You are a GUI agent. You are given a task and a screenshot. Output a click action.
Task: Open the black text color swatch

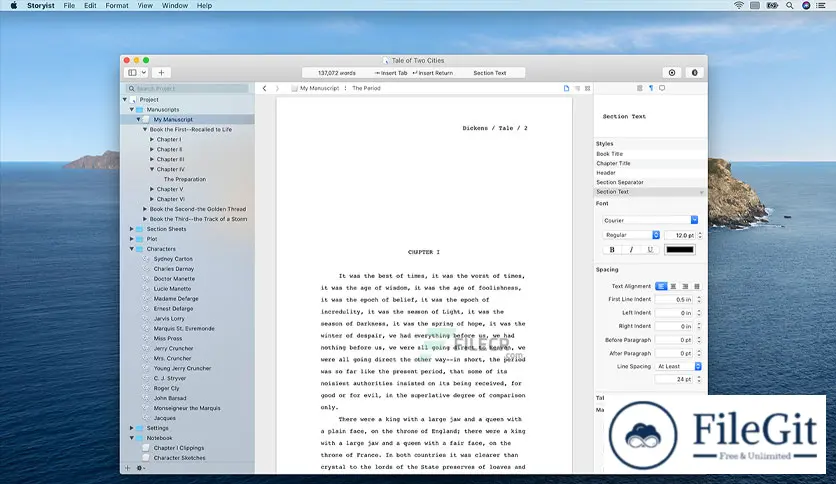pyautogui.click(x=680, y=249)
